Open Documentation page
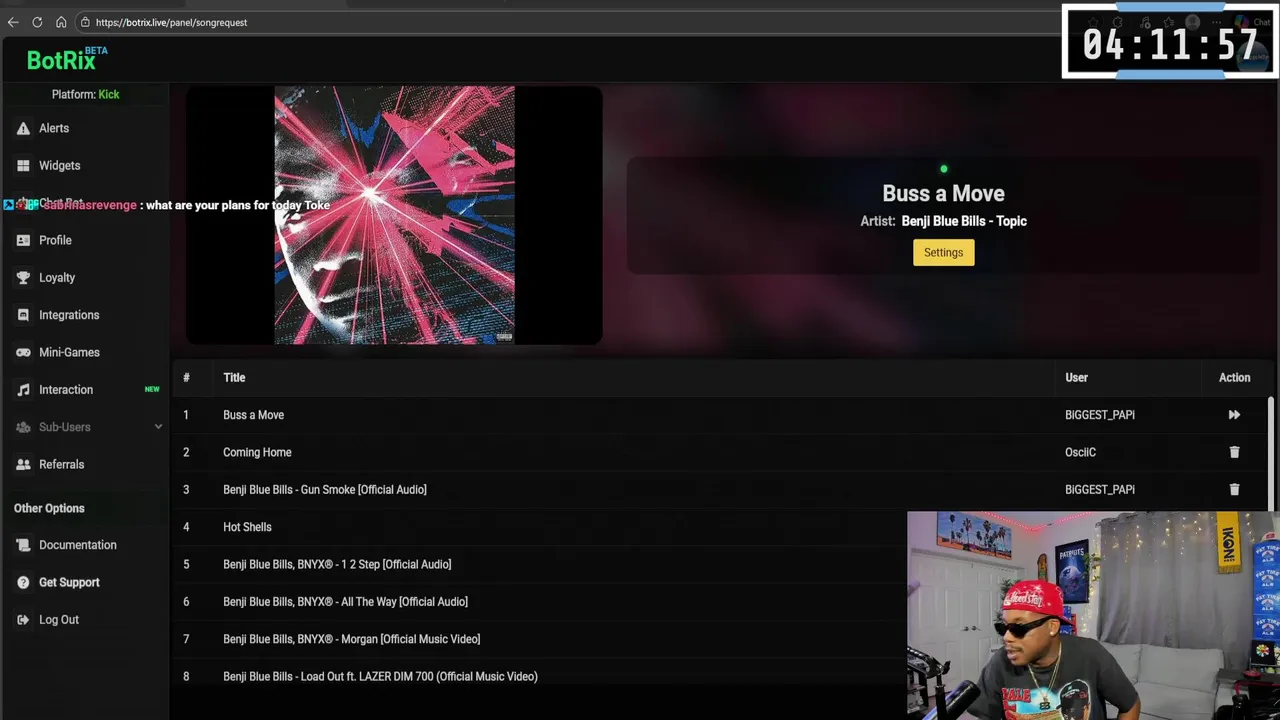The height and width of the screenshot is (720, 1280). point(78,545)
